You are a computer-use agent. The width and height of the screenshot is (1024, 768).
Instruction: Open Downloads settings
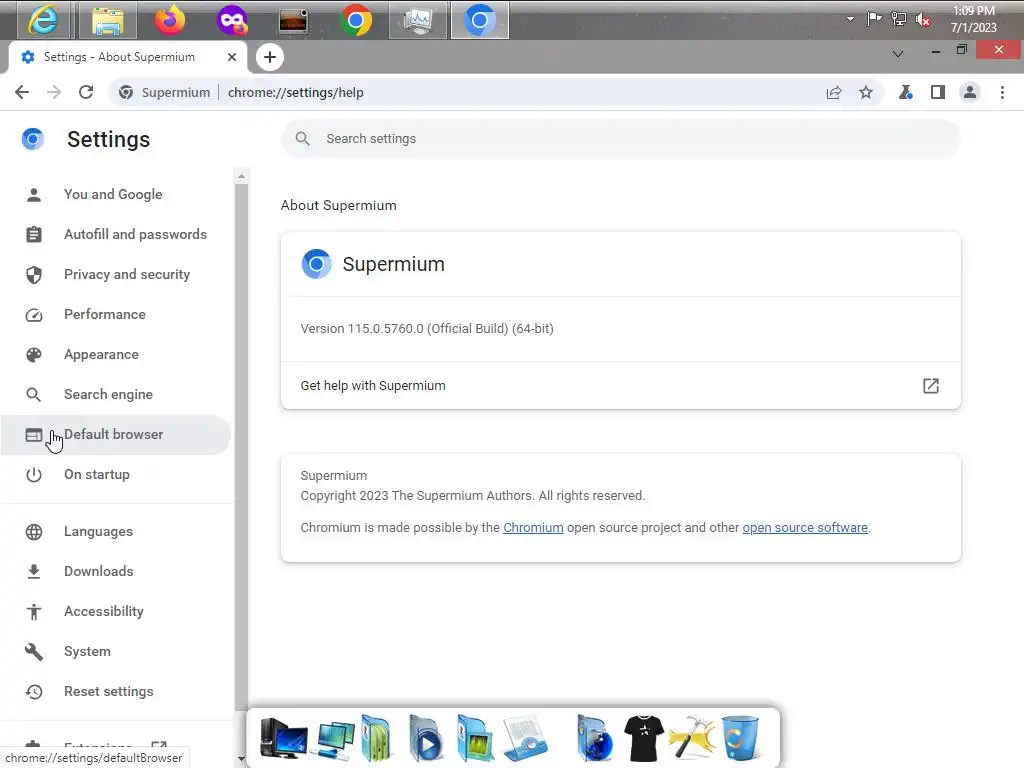[x=116, y=571]
